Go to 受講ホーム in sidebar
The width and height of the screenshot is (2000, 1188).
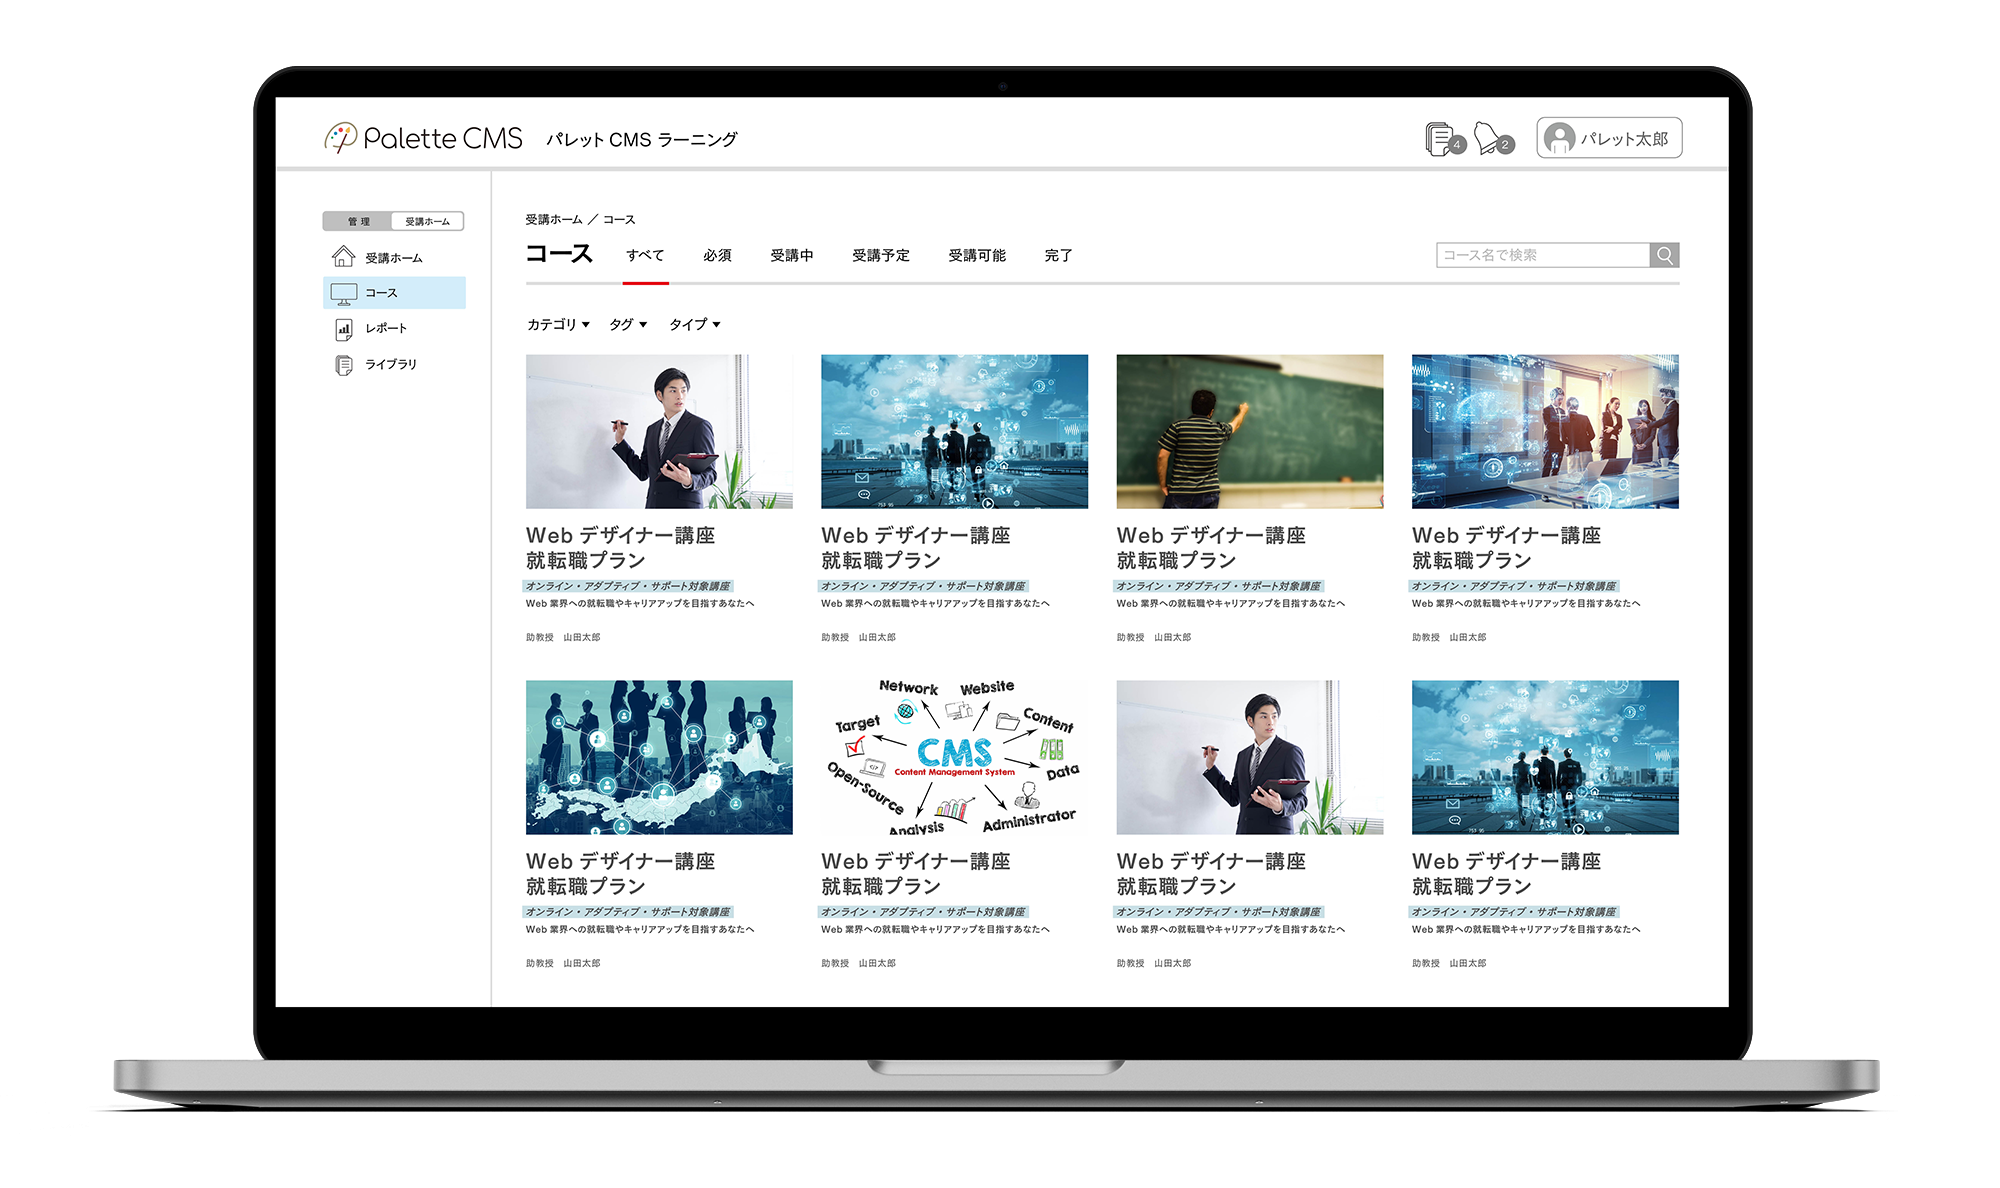(394, 257)
